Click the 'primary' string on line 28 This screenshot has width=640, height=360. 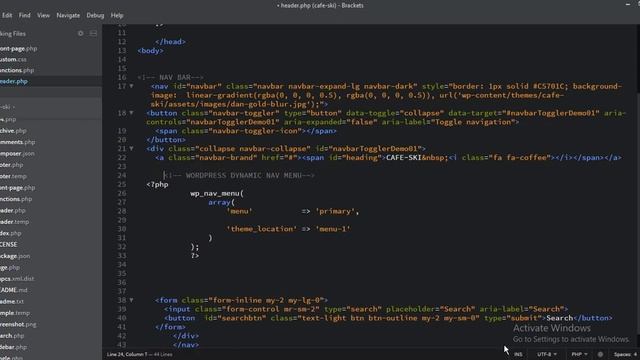click(x=335, y=211)
